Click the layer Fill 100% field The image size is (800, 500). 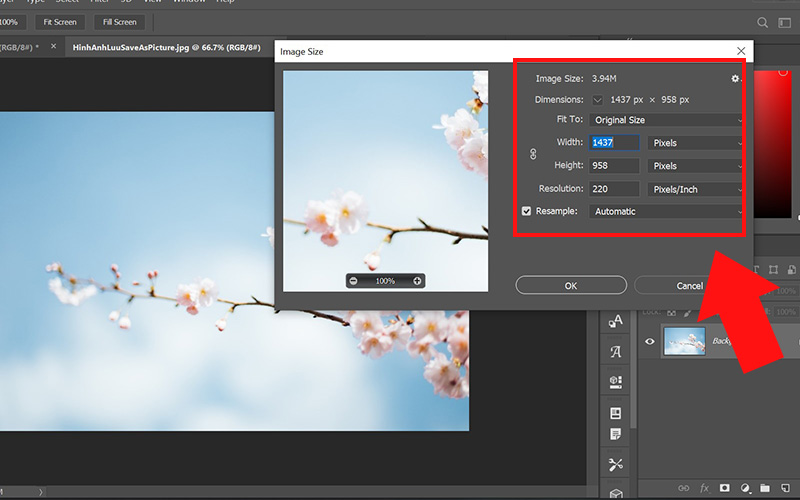point(785,312)
